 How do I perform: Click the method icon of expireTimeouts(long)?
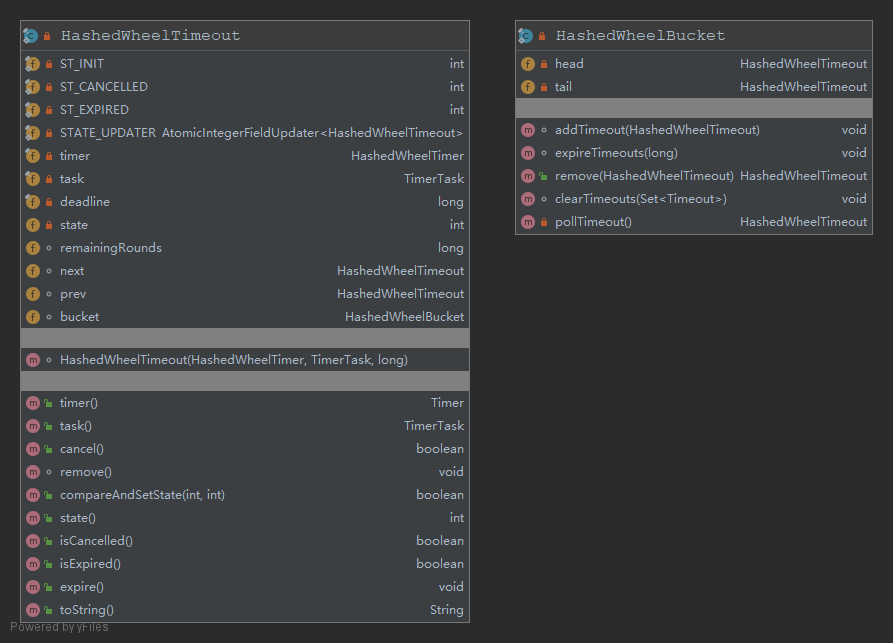click(528, 153)
